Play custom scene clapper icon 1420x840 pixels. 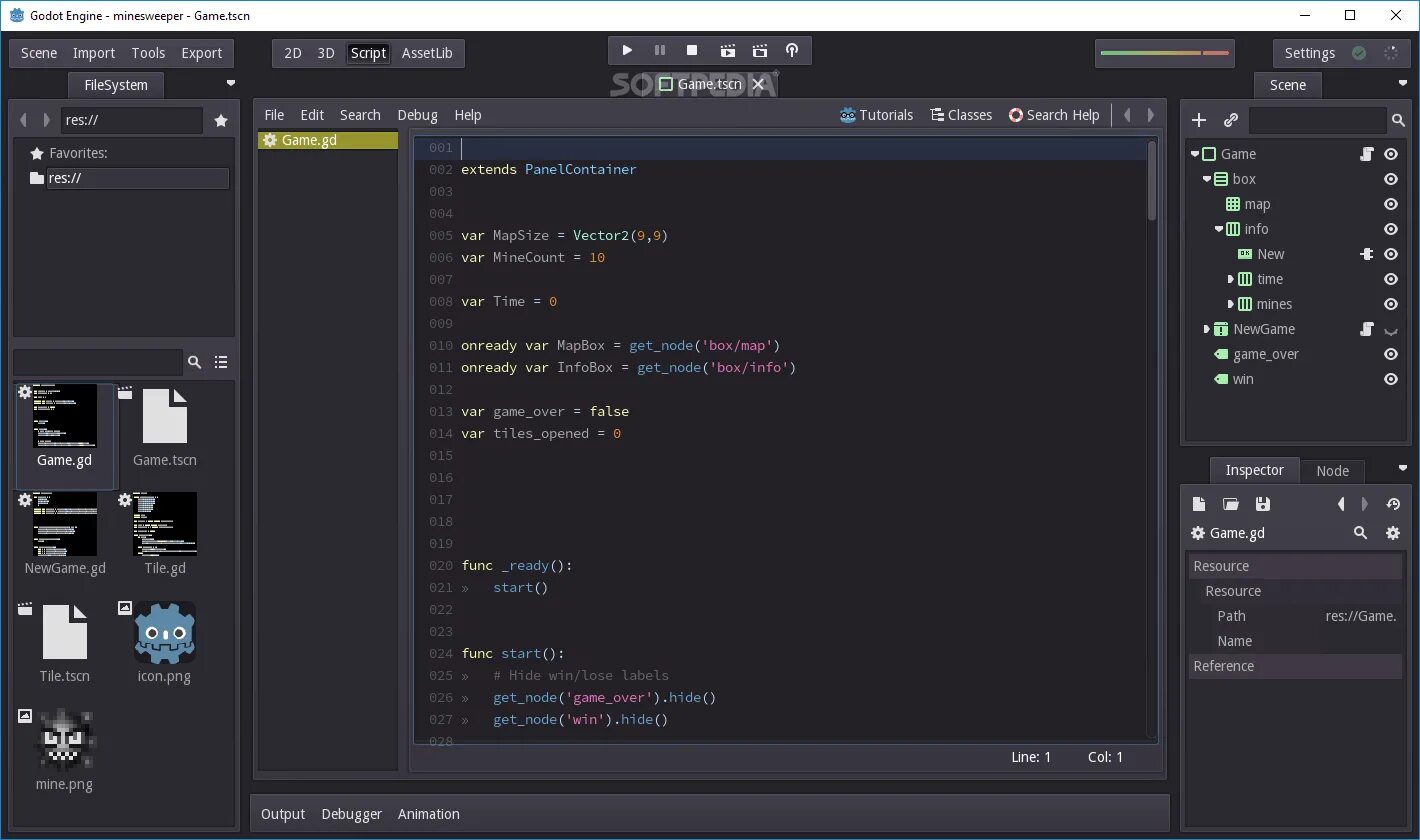(760, 50)
